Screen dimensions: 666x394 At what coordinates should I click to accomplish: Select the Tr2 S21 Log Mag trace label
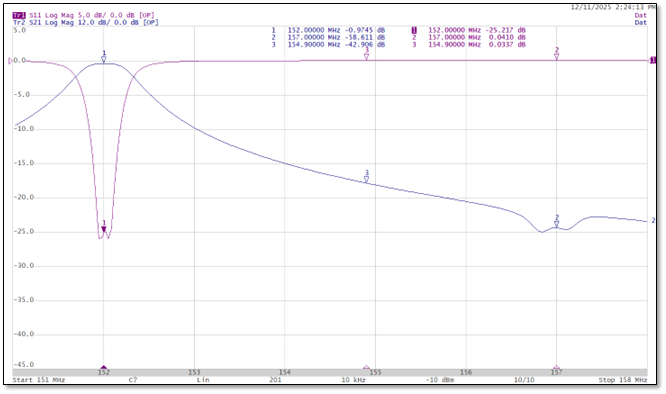[x=85, y=22]
